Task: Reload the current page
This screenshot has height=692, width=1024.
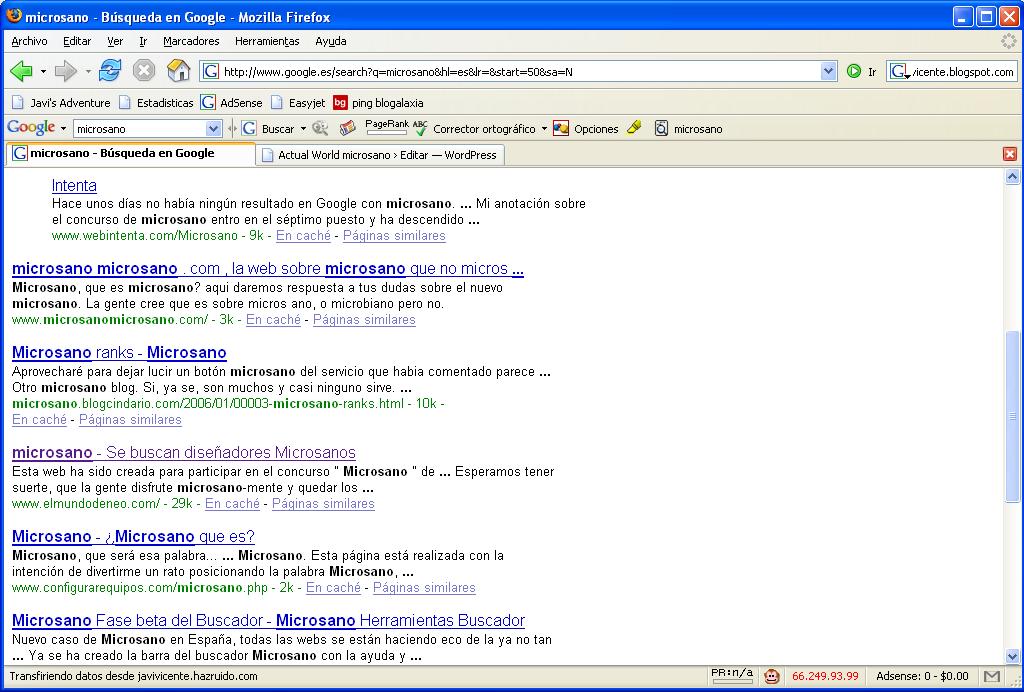Action: click(110, 71)
